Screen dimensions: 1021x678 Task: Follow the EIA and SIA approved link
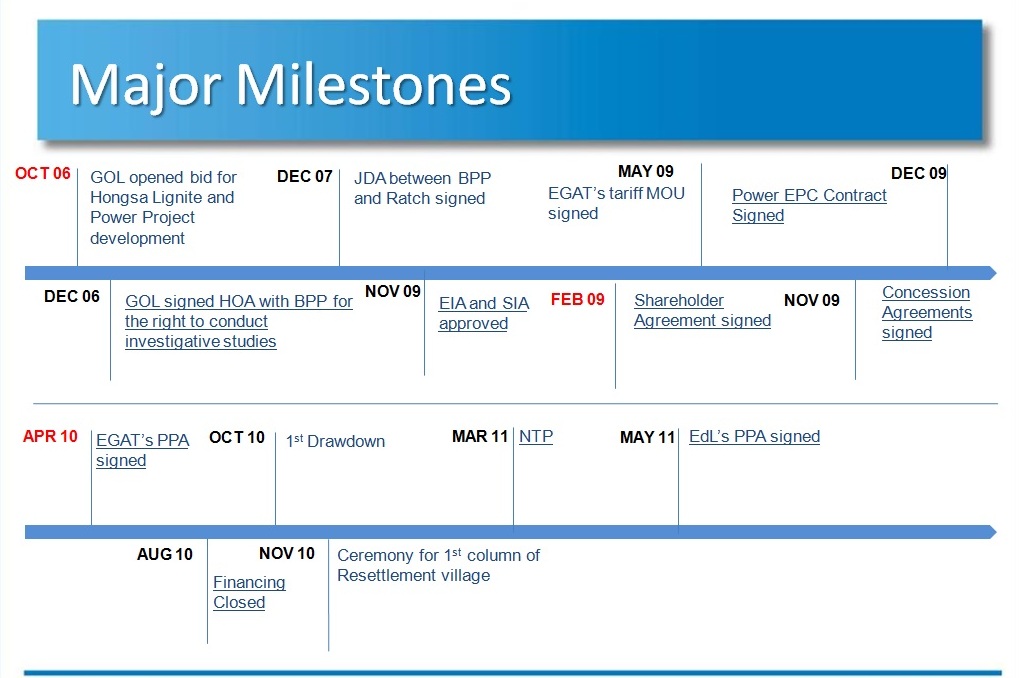(x=484, y=313)
